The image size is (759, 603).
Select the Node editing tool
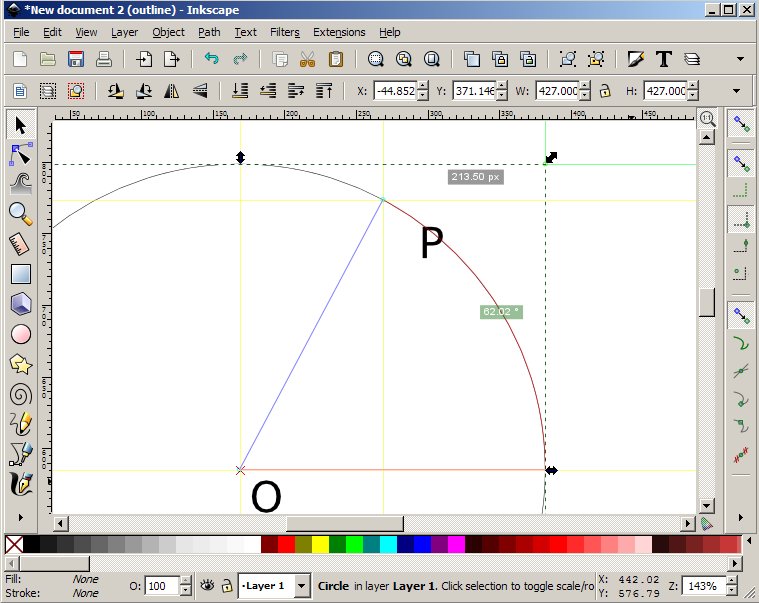[x=21, y=154]
